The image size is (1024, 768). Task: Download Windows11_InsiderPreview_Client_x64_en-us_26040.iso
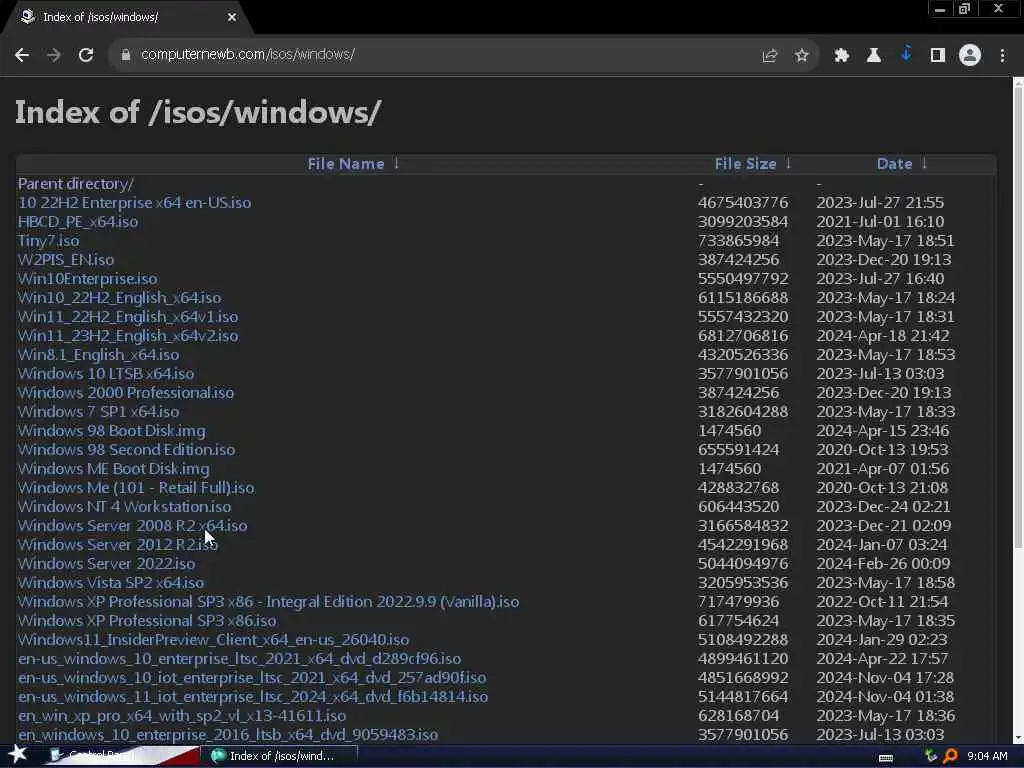(214, 639)
